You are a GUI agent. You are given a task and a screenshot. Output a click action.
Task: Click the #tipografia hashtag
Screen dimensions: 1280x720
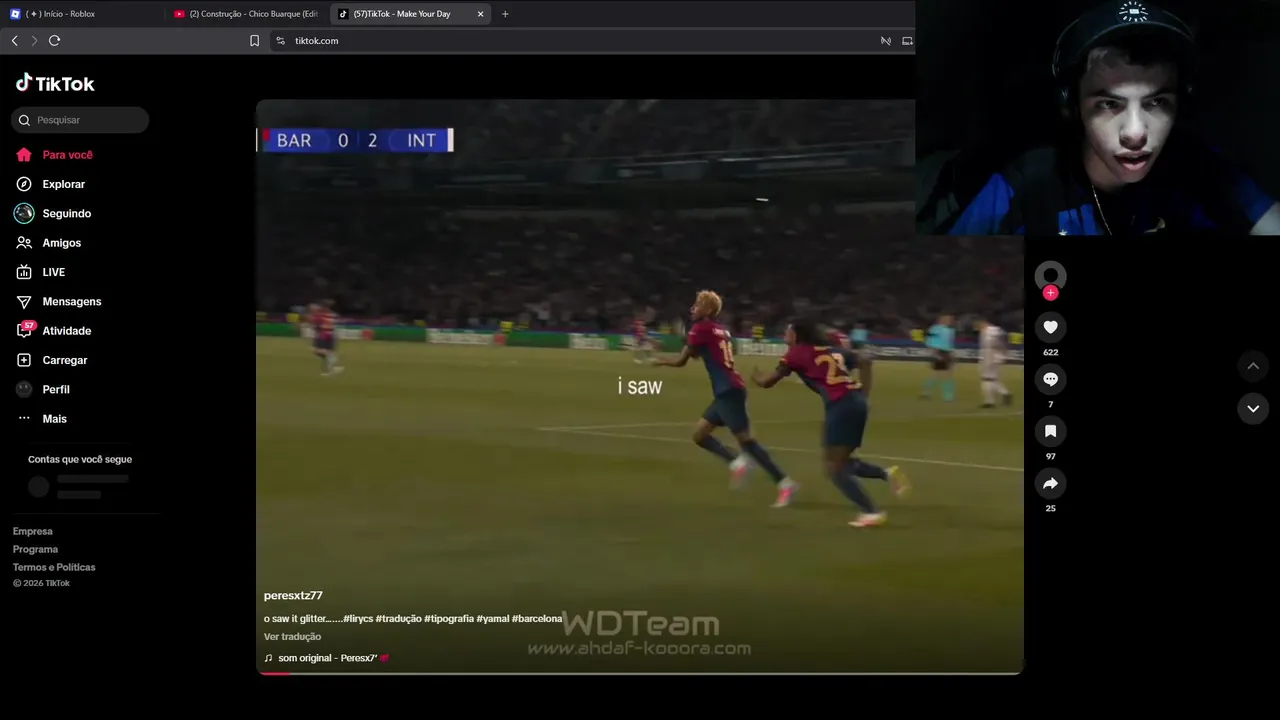pyautogui.click(x=449, y=619)
